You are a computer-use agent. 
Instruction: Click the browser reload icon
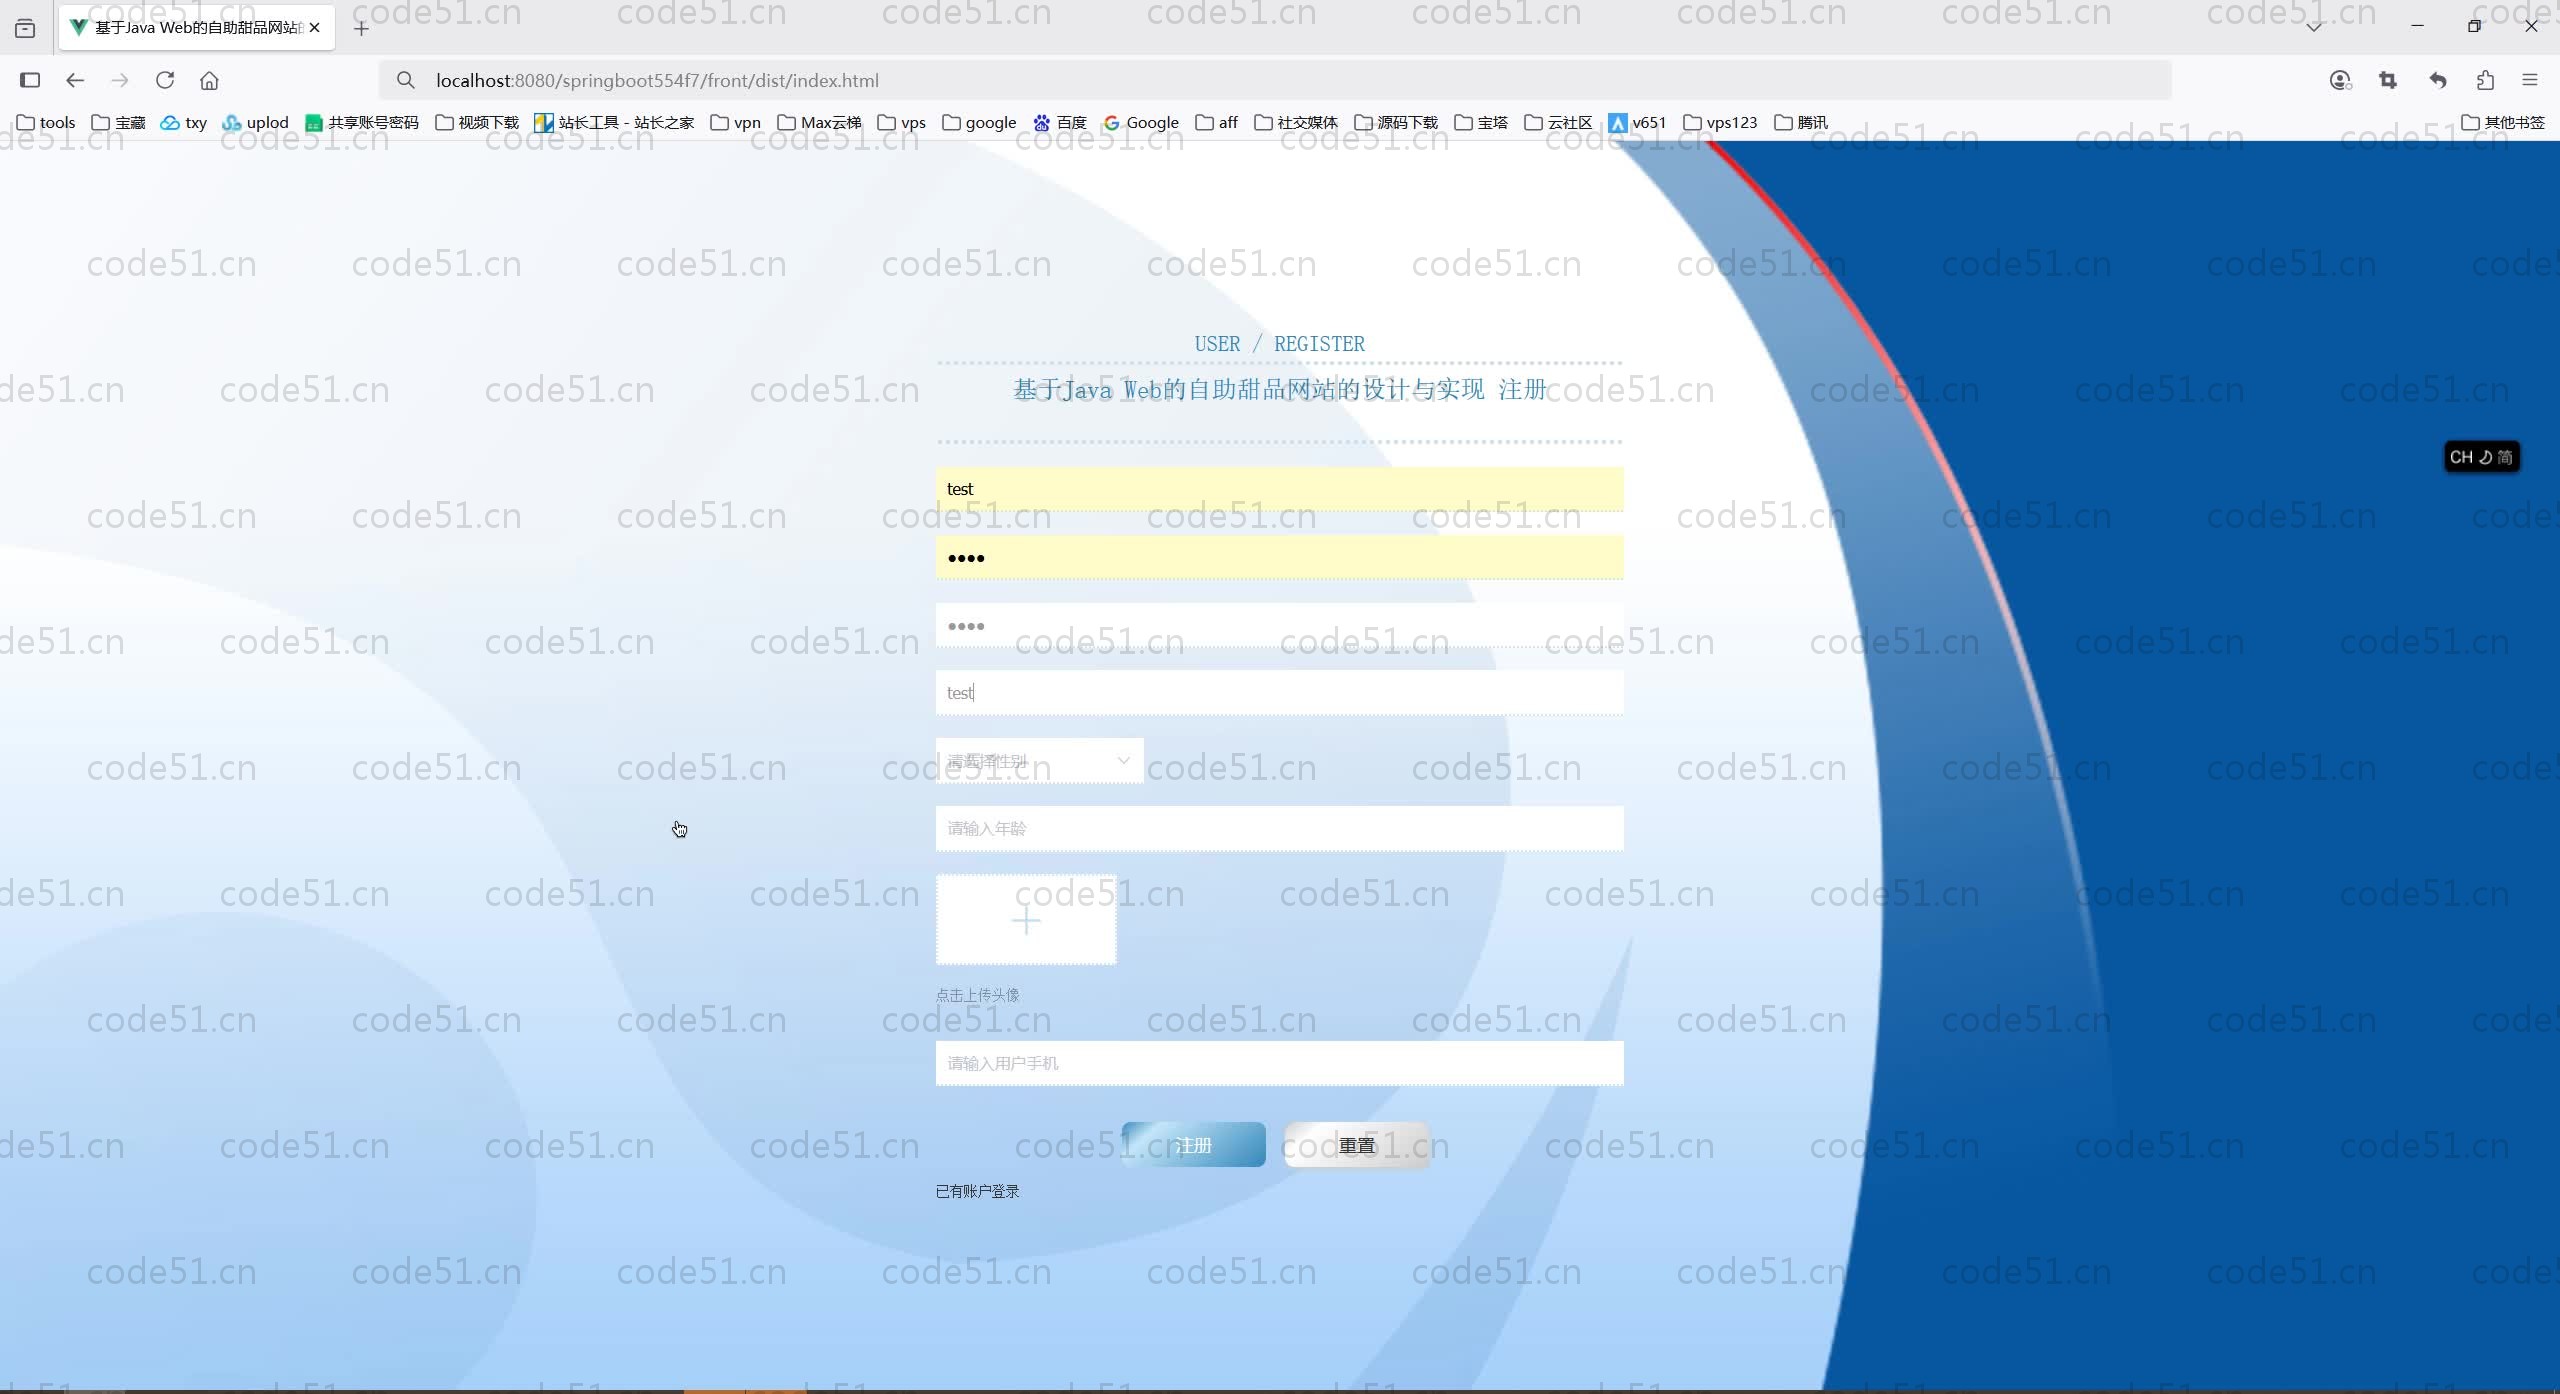tap(165, 80)
